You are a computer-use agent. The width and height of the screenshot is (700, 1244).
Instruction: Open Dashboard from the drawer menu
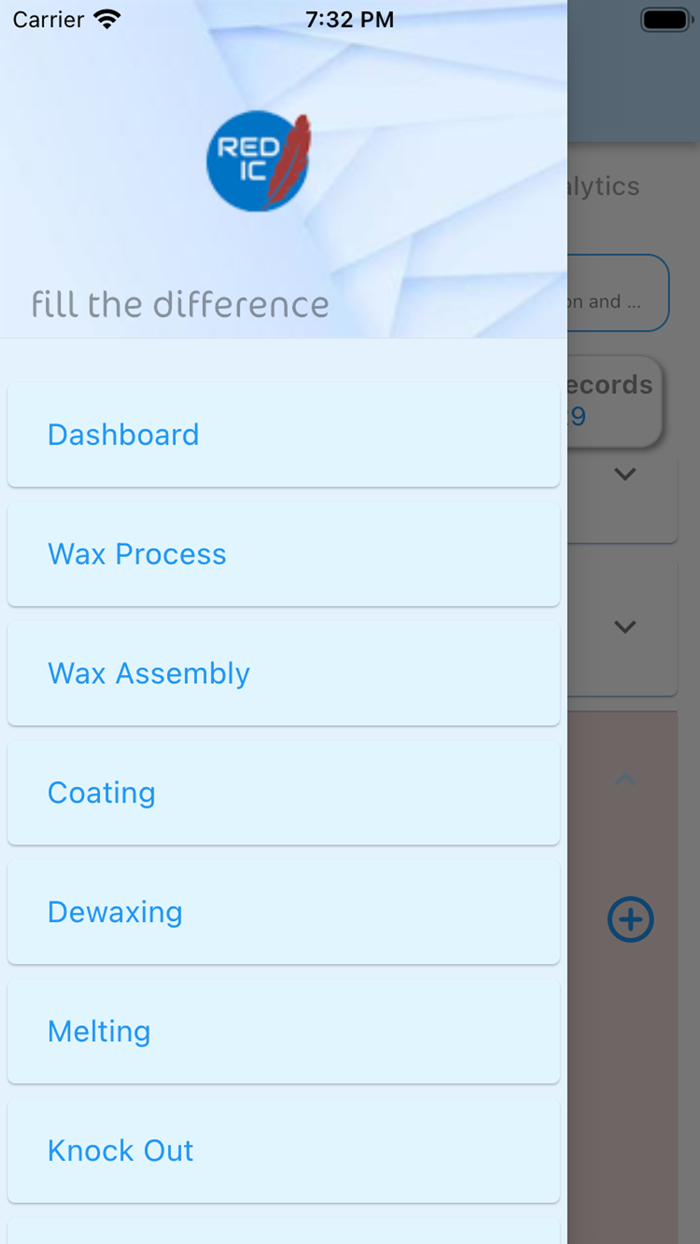tap(283, 435)
